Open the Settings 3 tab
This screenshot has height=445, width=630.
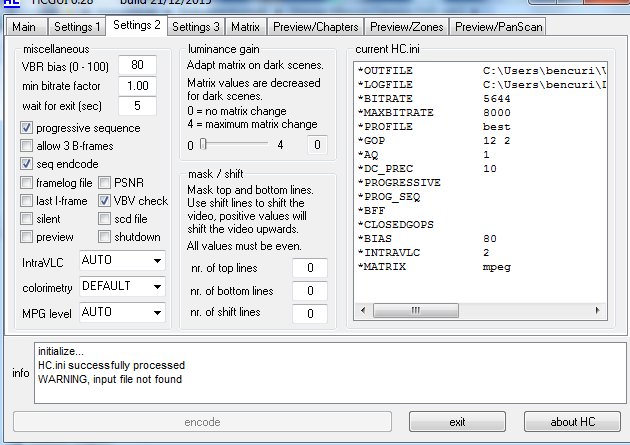[196, 27]
